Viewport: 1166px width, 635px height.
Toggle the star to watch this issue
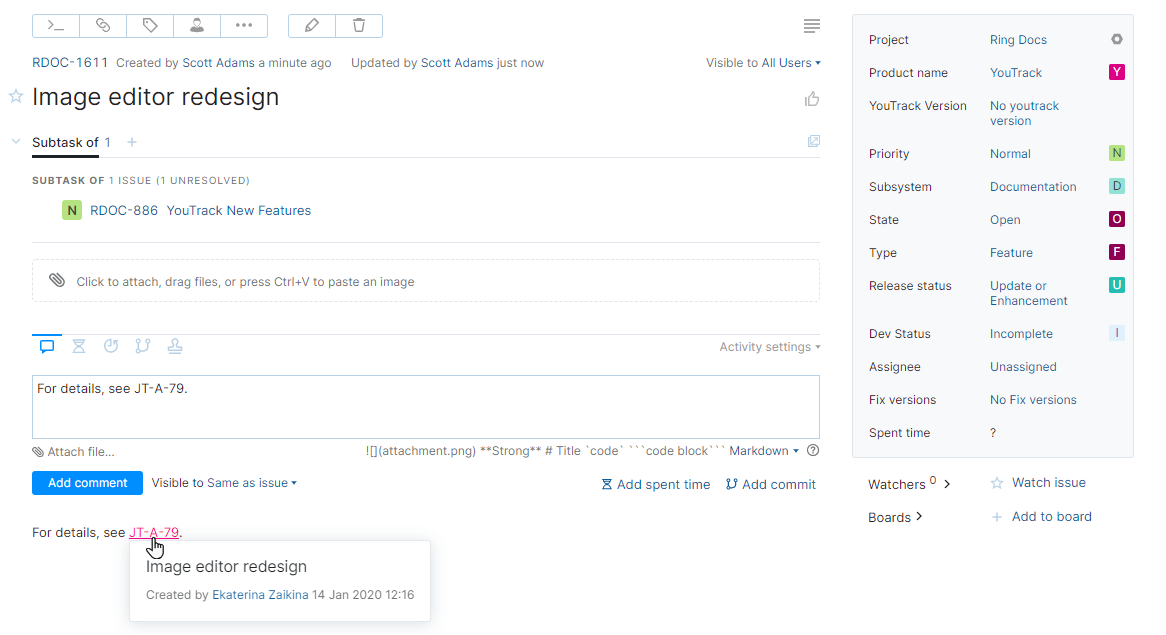[x=15, y=96]
